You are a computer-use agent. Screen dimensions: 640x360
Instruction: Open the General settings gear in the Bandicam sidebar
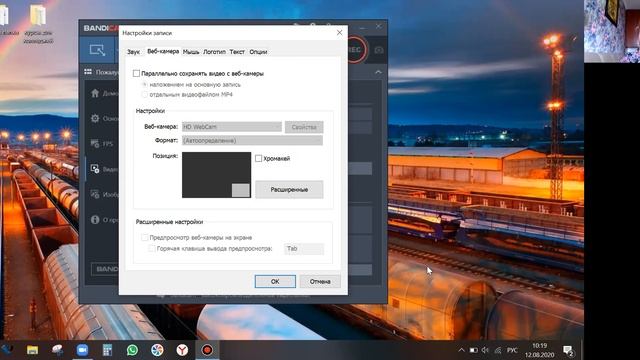coord(95,118)
